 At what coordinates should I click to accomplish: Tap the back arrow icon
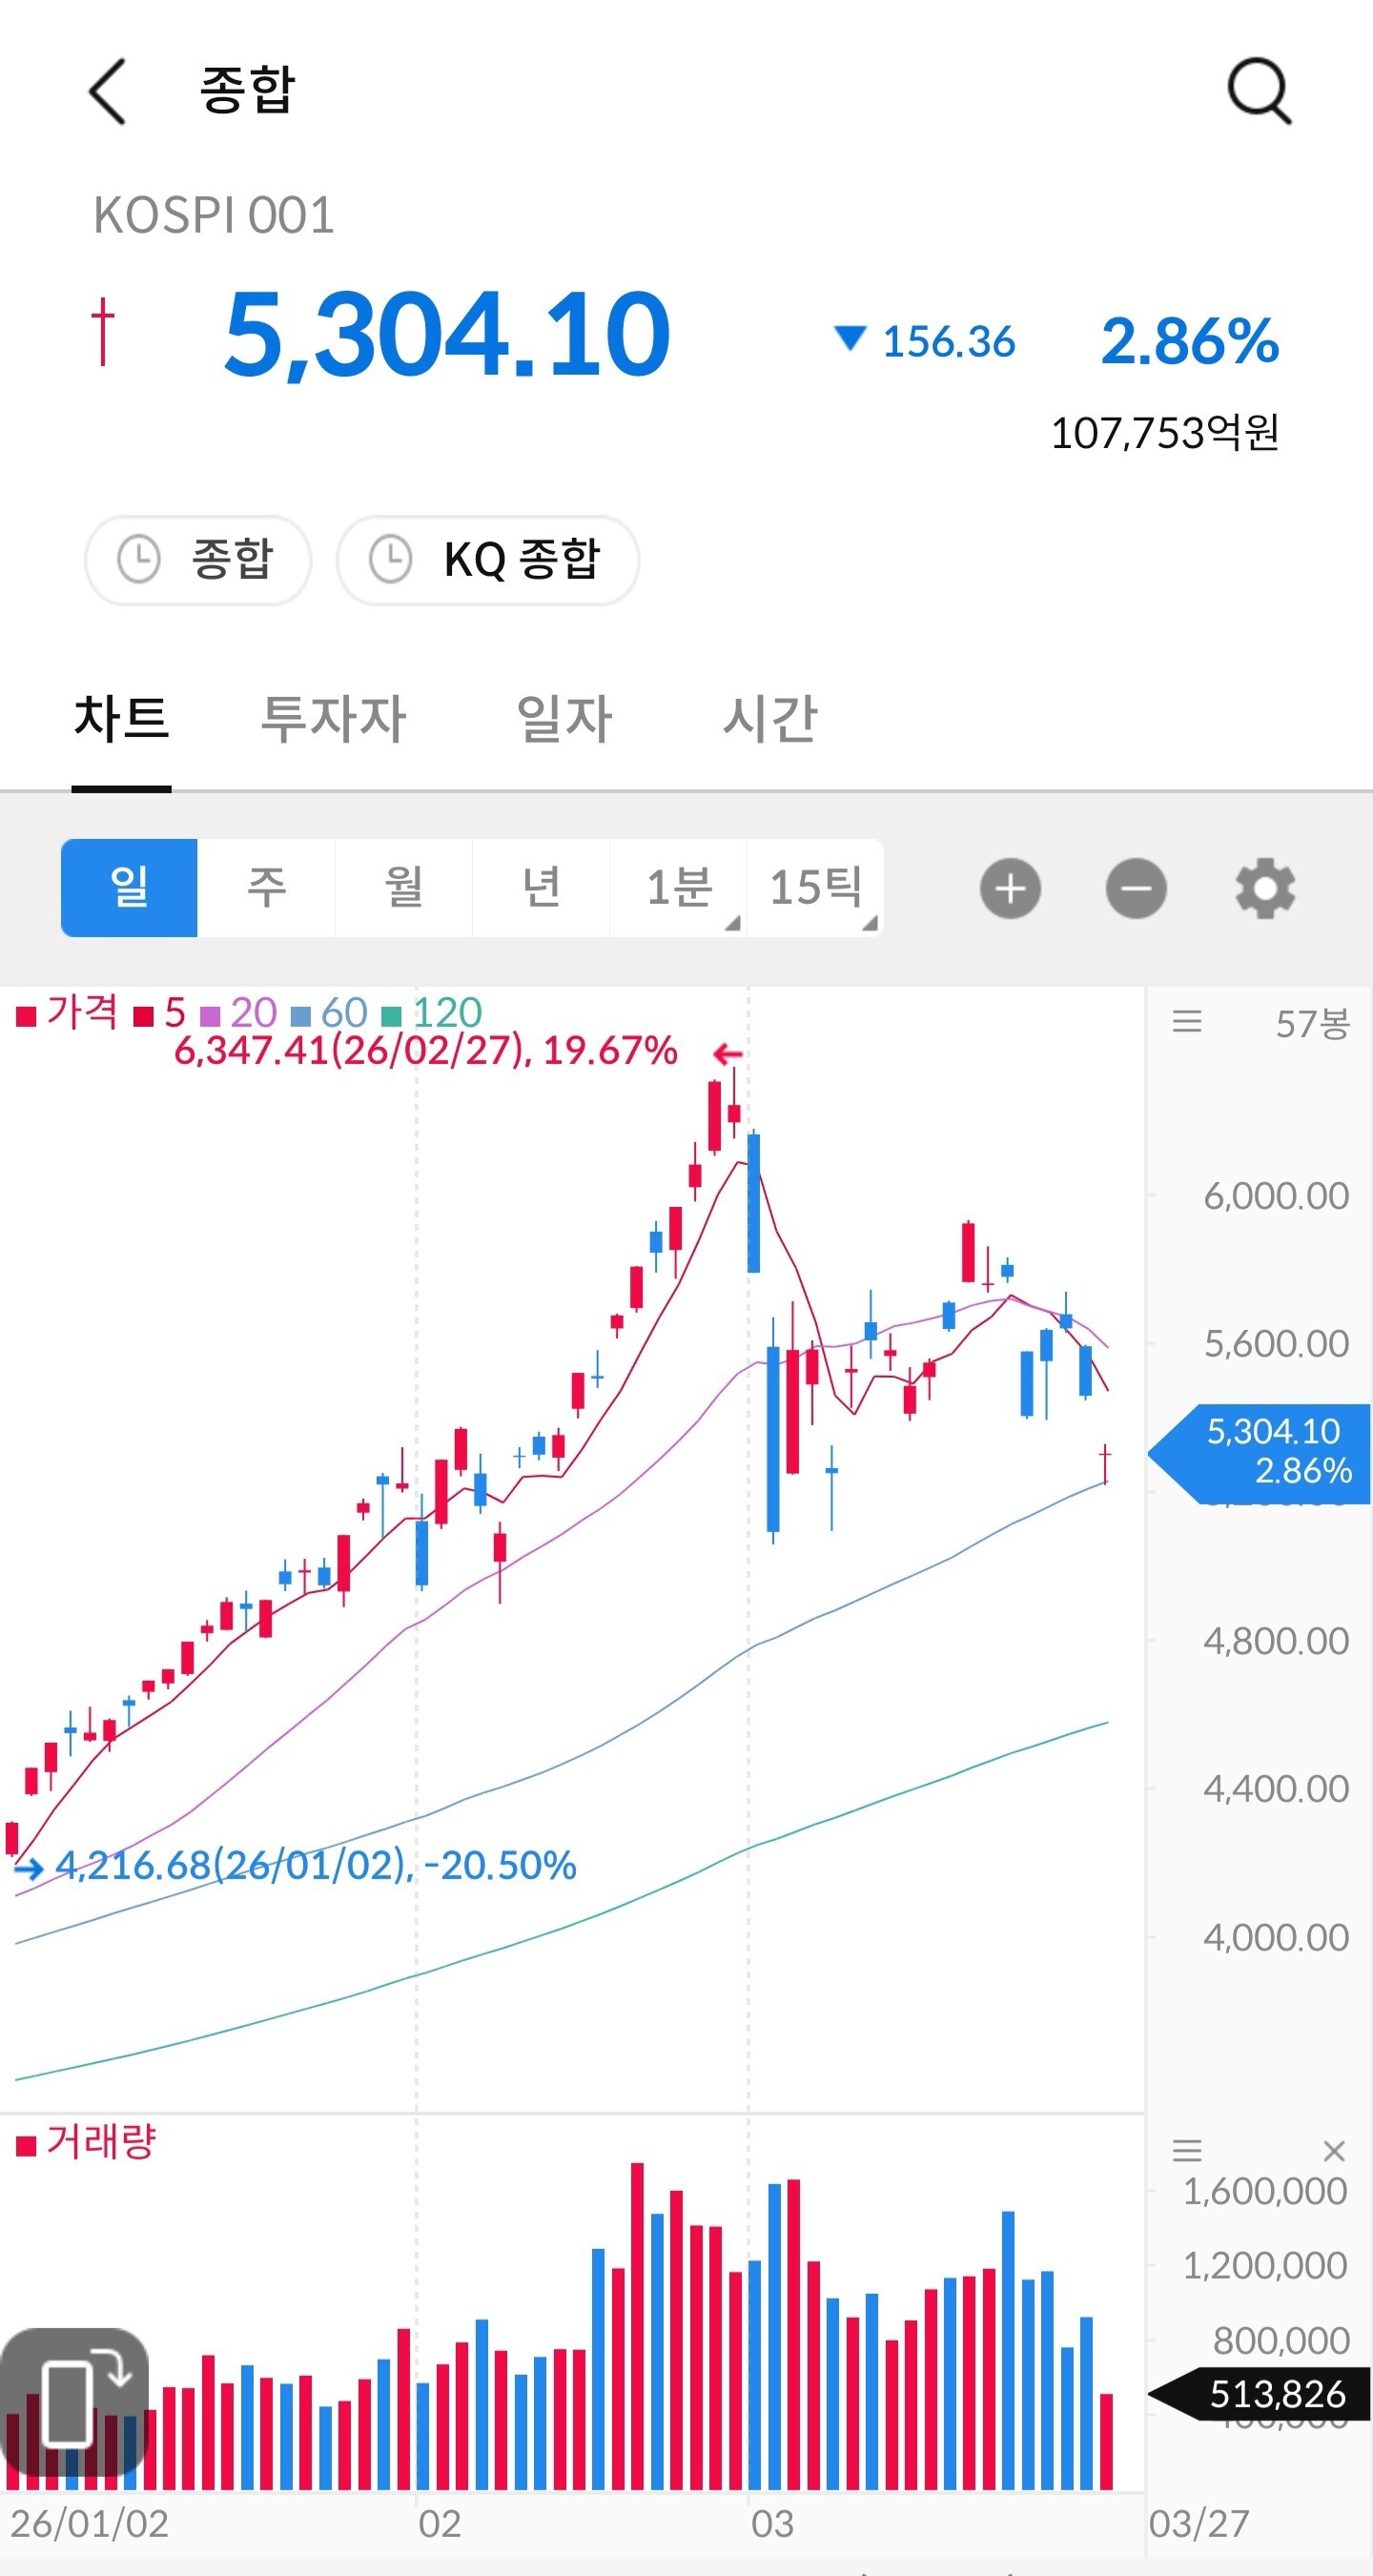pos(108,91)
